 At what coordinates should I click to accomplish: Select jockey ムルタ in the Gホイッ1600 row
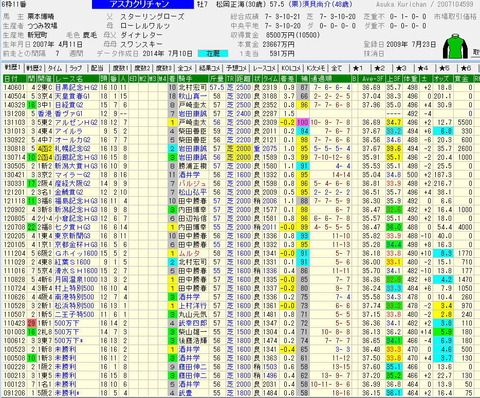(x=189, y=253)
